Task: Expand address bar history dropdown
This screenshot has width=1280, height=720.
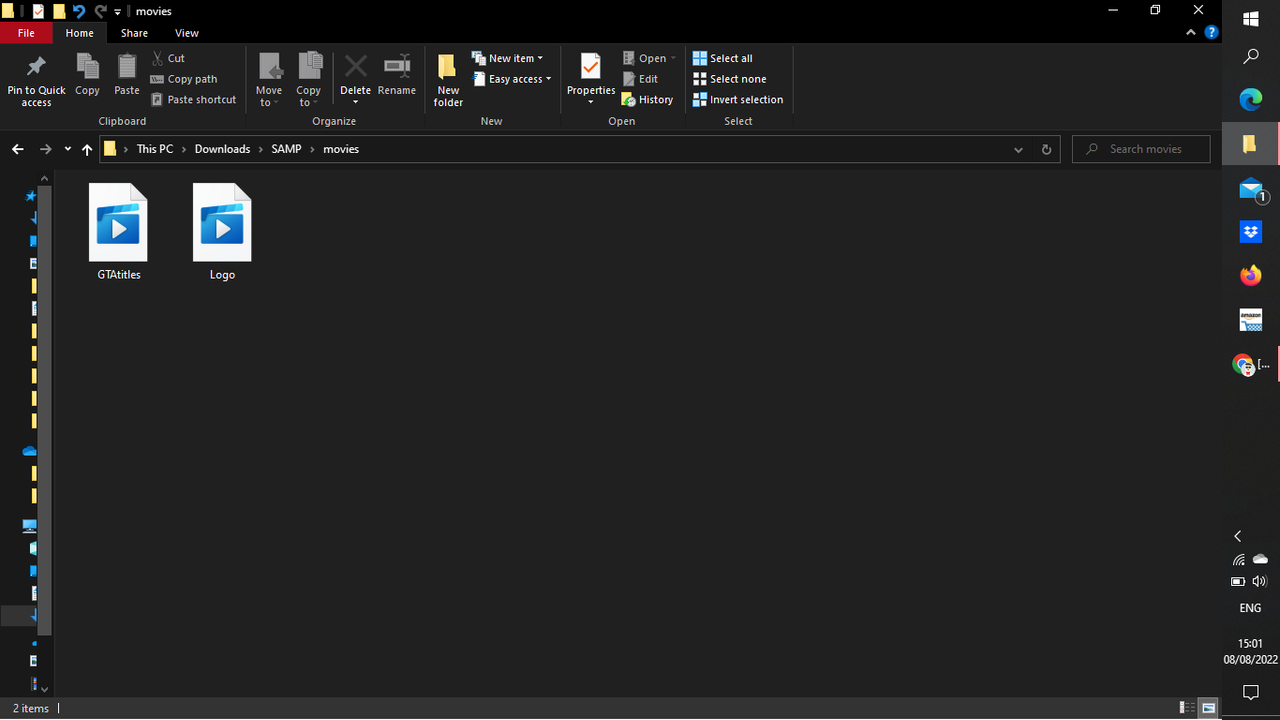Action: [x=1018, y=149]
